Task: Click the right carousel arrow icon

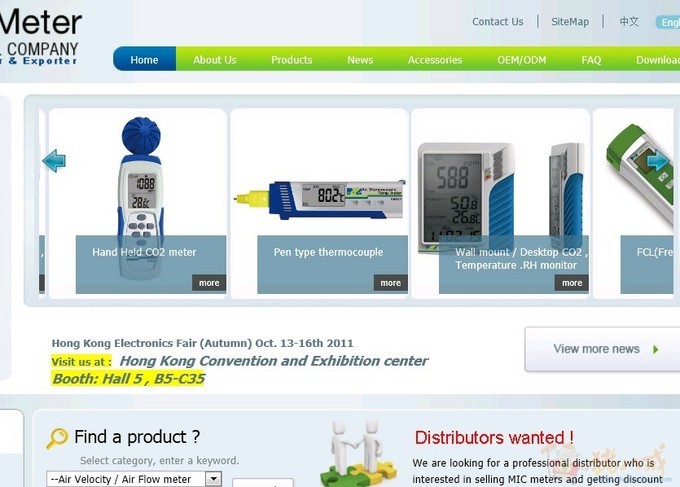Action: pos(659,161)
